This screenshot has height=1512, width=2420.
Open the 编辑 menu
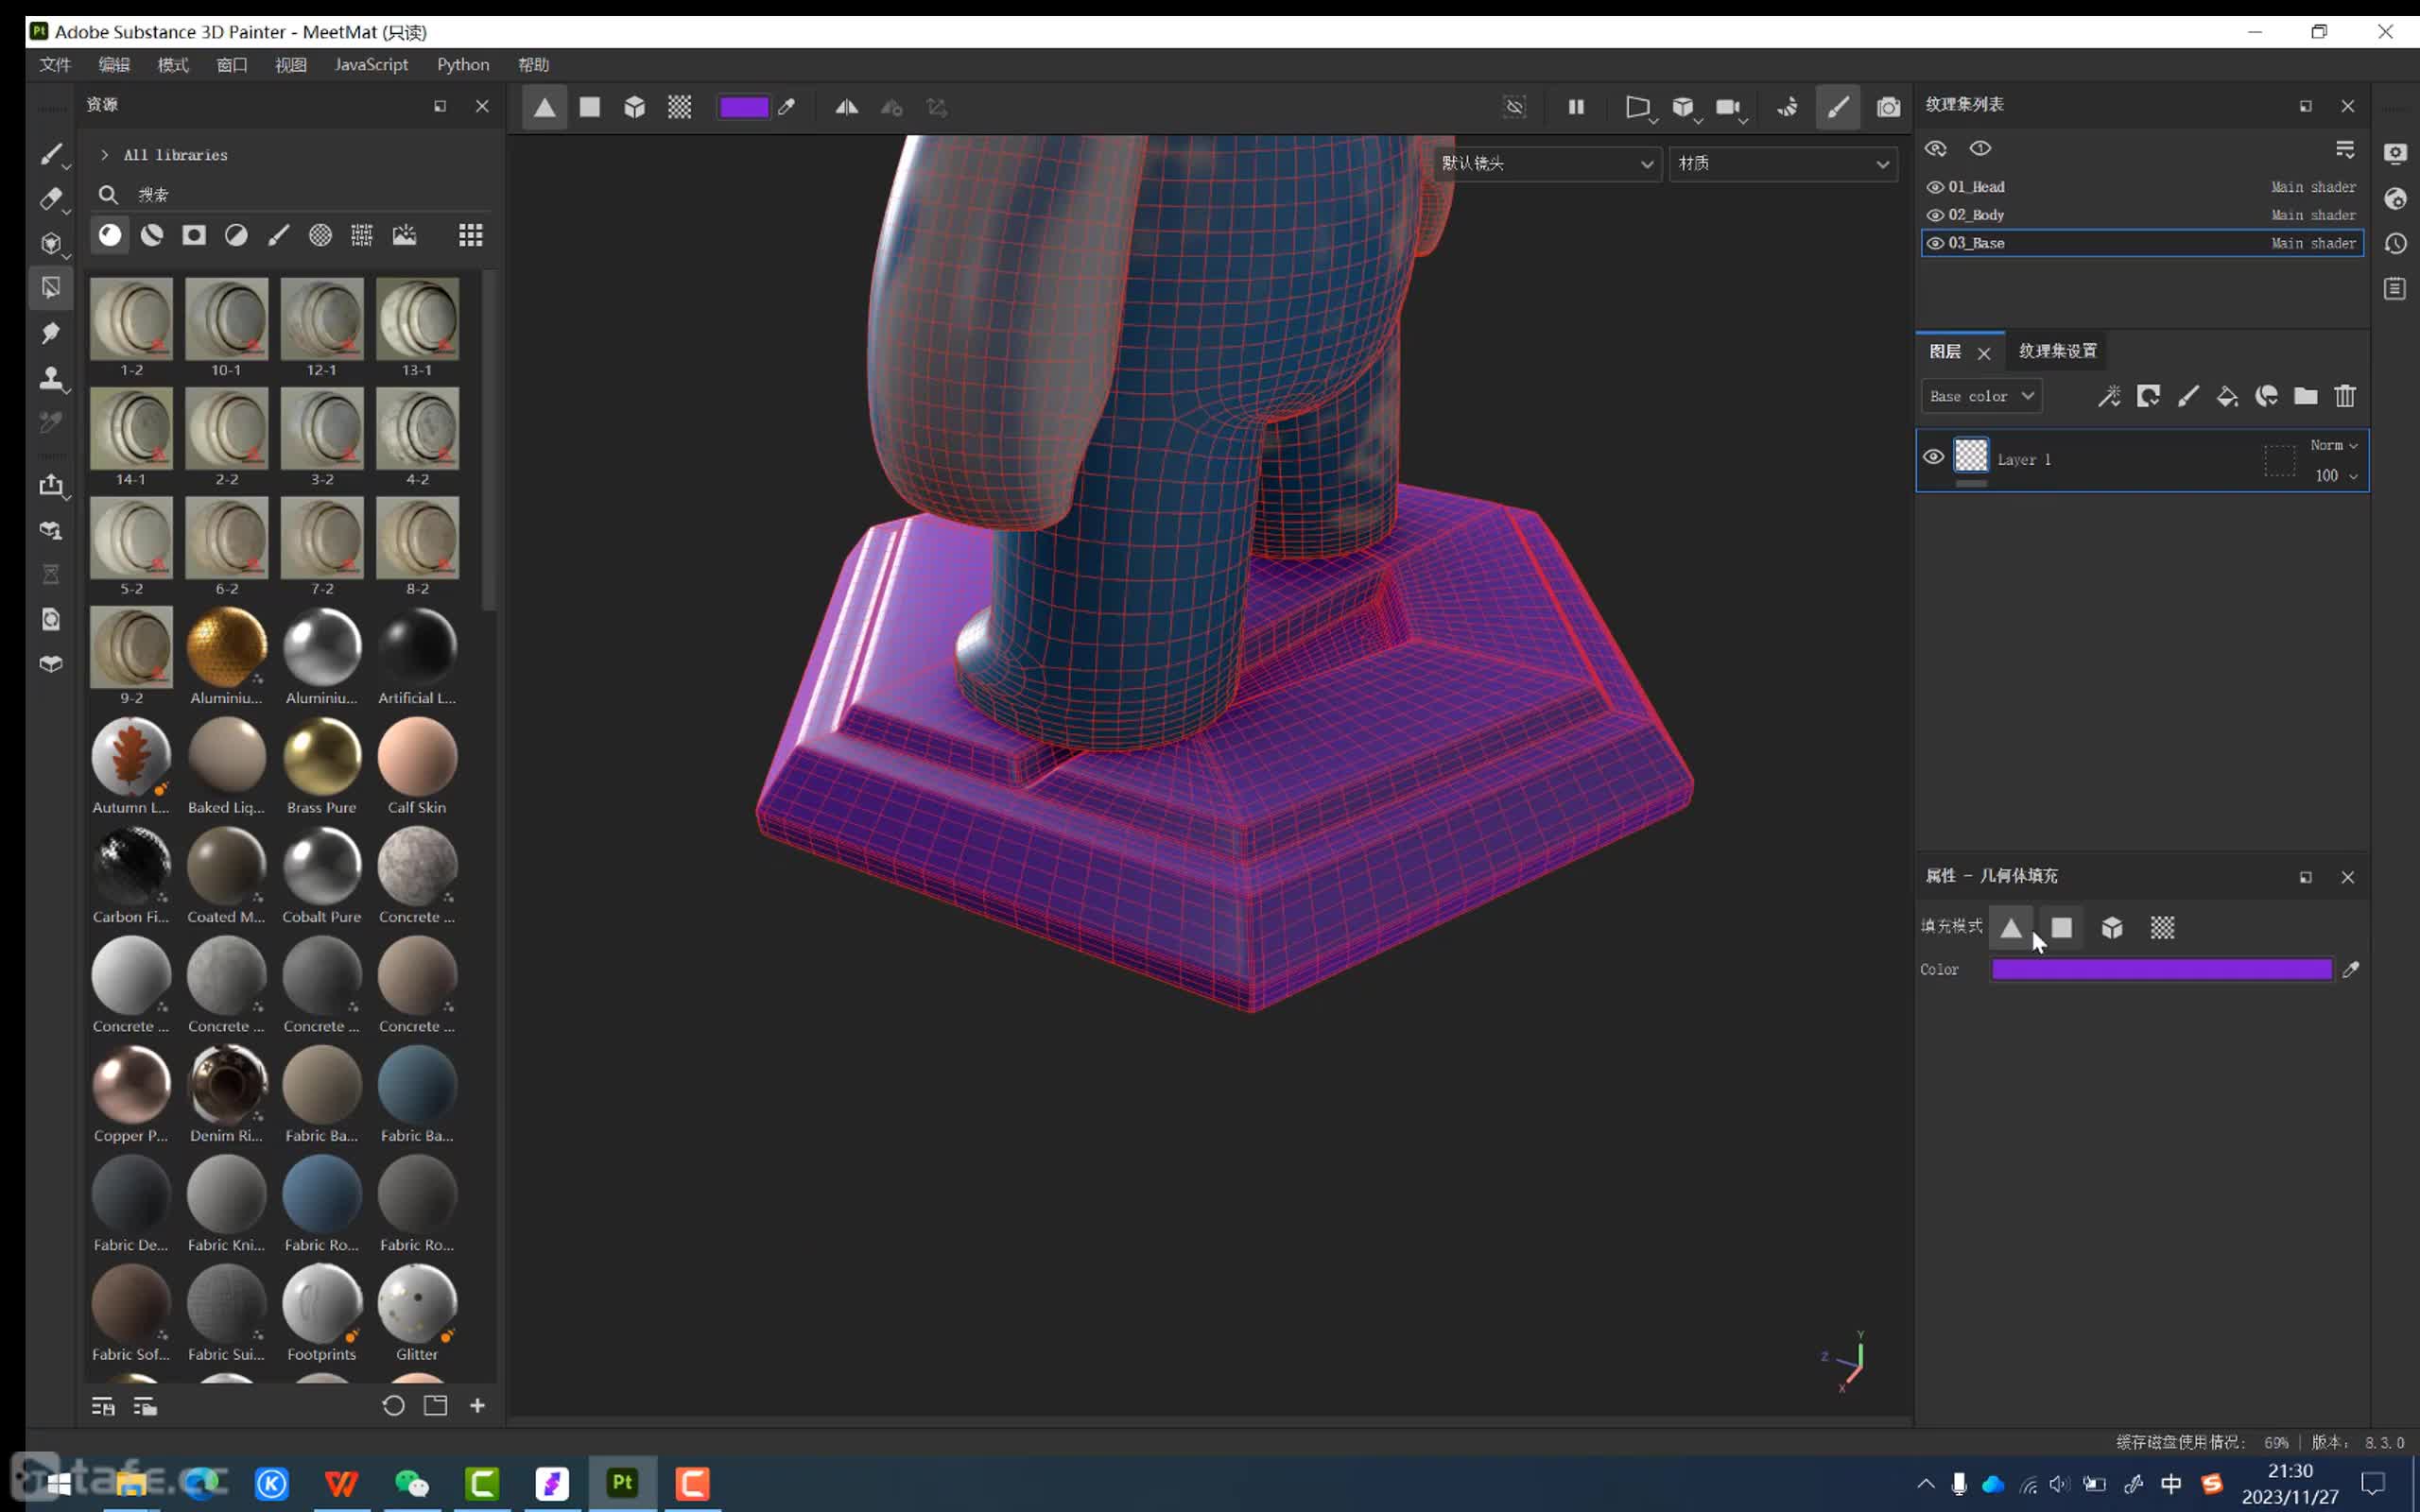(x=114, y=65)
